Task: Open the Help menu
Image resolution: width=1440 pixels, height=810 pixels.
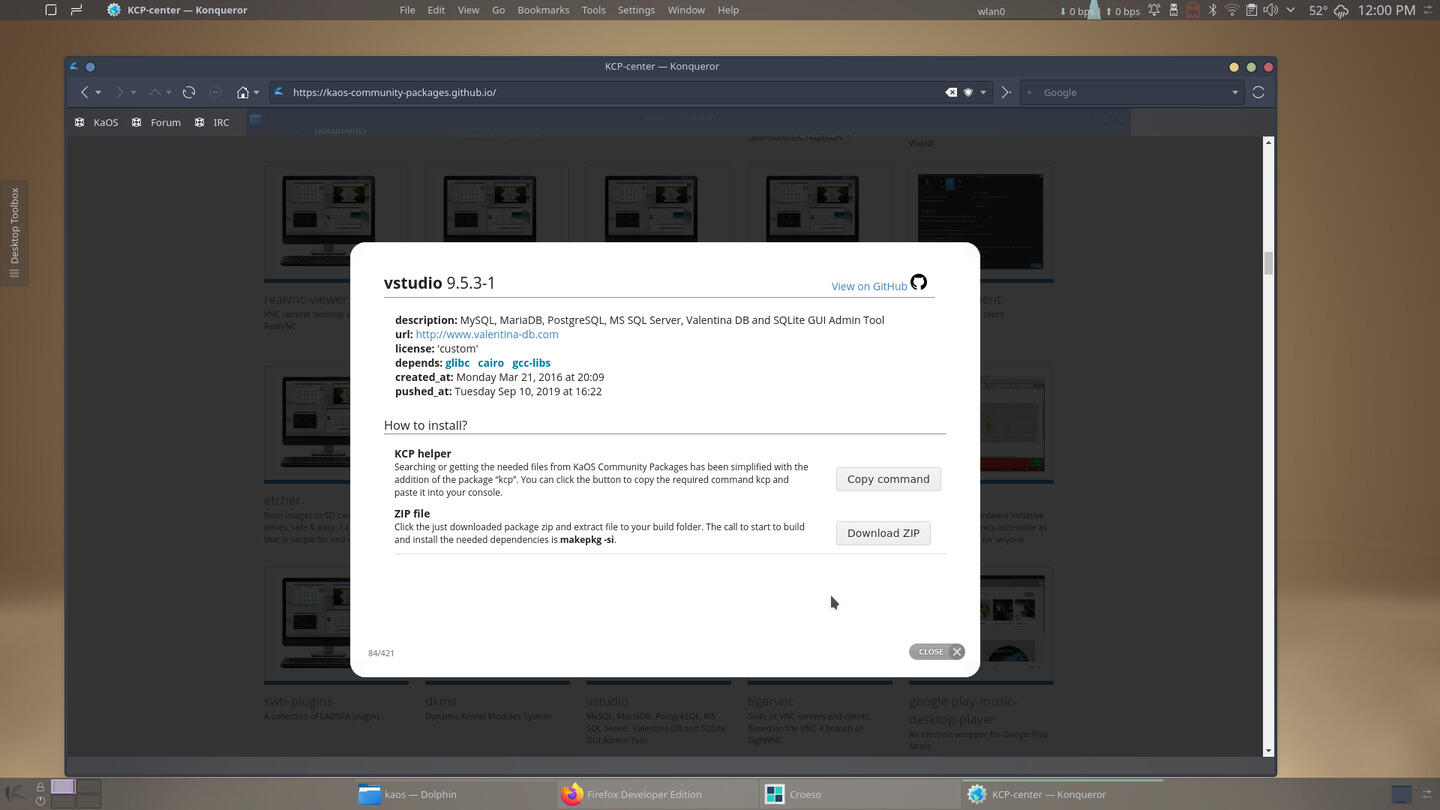Action: point(728,10)
